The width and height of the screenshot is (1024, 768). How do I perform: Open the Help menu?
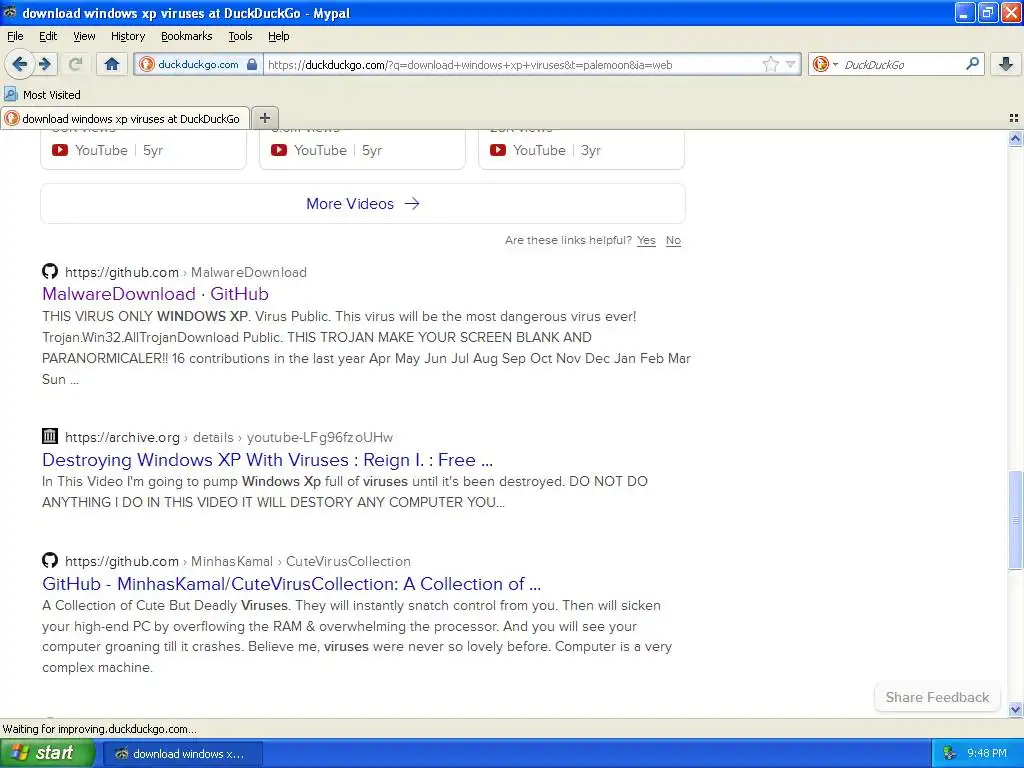[x=278, y=36]
